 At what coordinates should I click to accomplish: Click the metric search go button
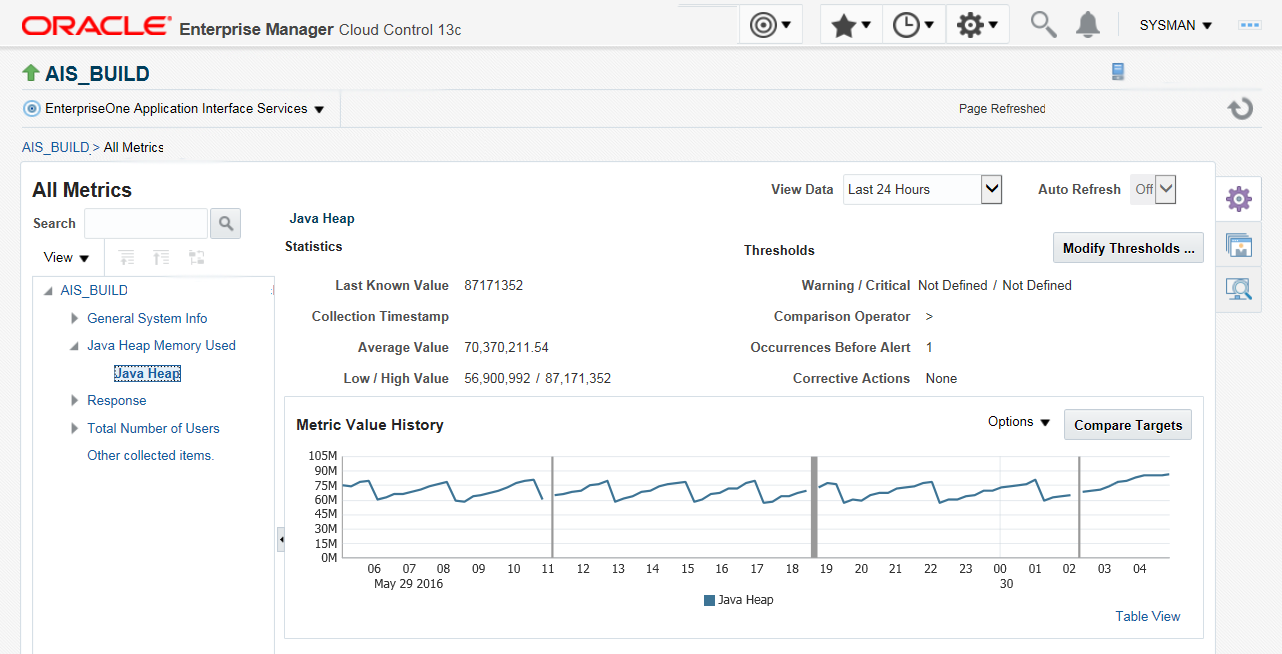(x=225, y=223)
